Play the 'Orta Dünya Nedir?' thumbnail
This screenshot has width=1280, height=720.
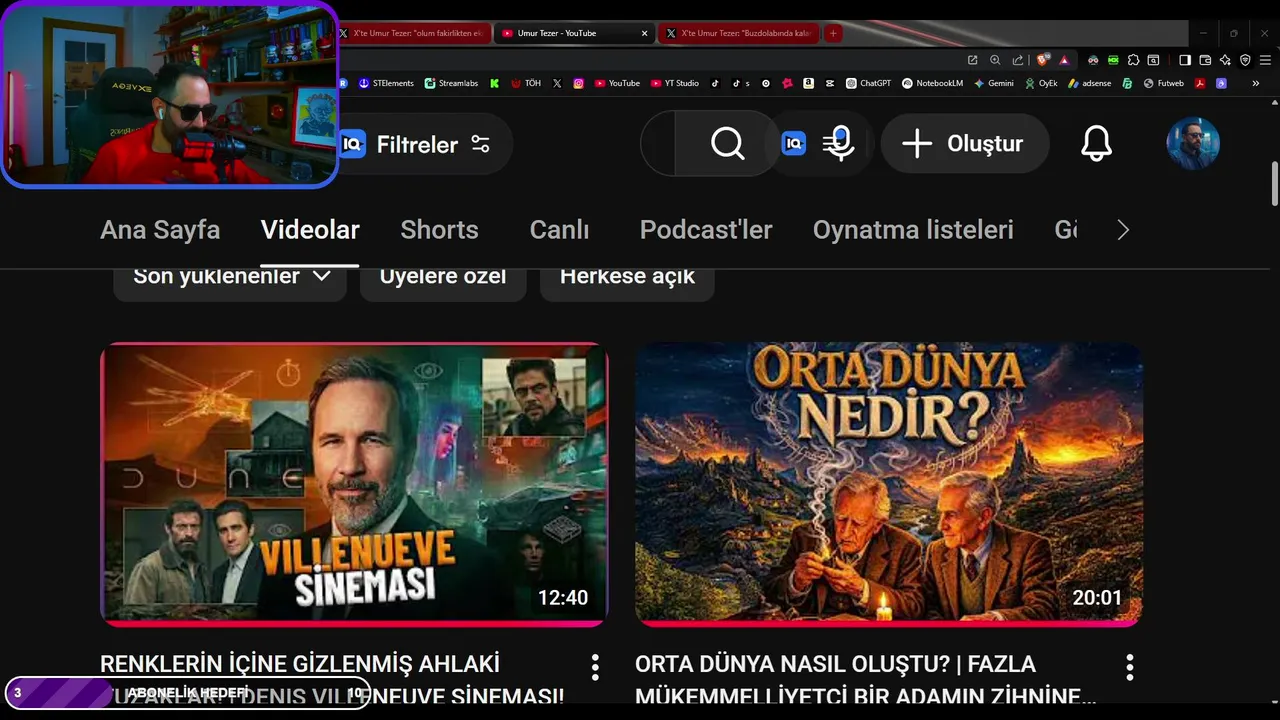tap(889, 485)
